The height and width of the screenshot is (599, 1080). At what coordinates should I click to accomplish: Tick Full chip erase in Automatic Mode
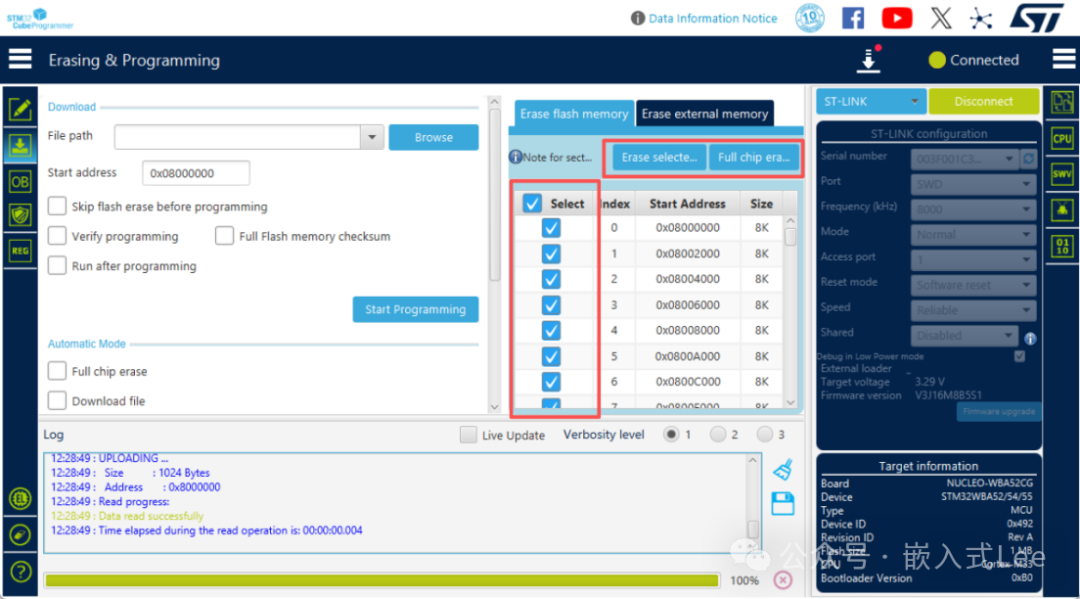click(x=57, y=371)
